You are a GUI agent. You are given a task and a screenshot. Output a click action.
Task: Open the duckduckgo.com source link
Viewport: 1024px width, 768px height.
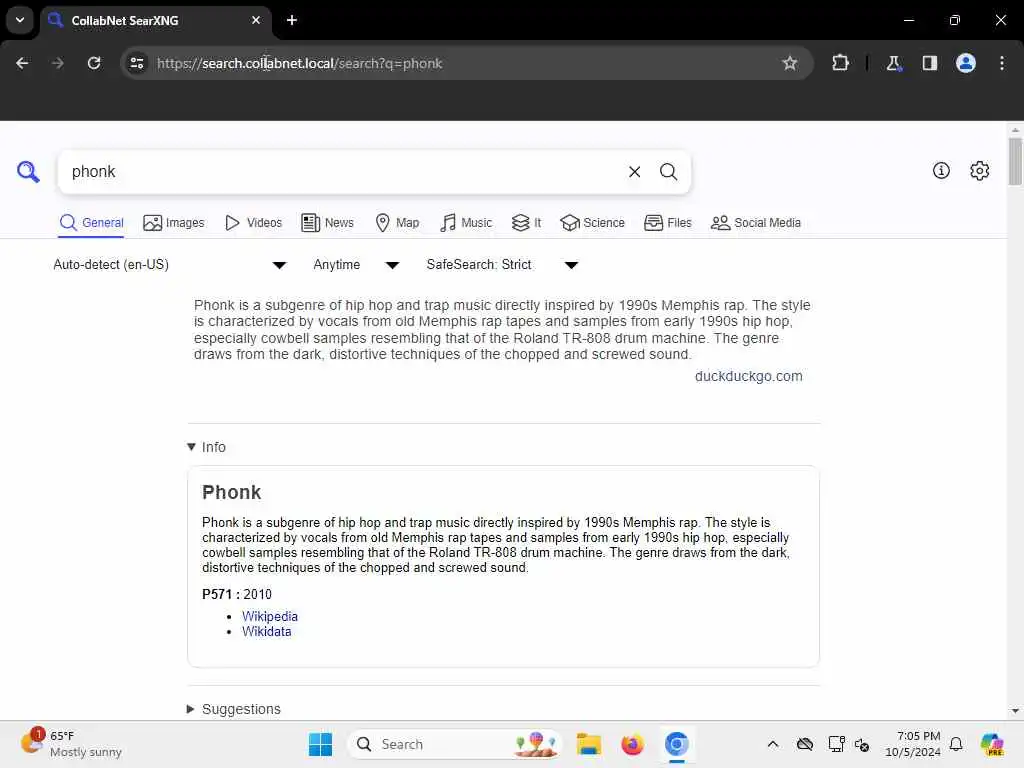(x=748, y=376)
